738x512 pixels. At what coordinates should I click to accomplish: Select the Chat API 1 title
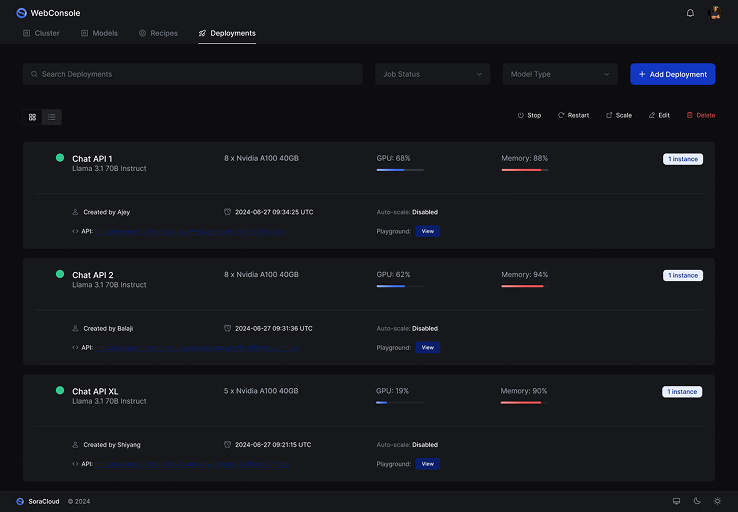tap(92, 159)
